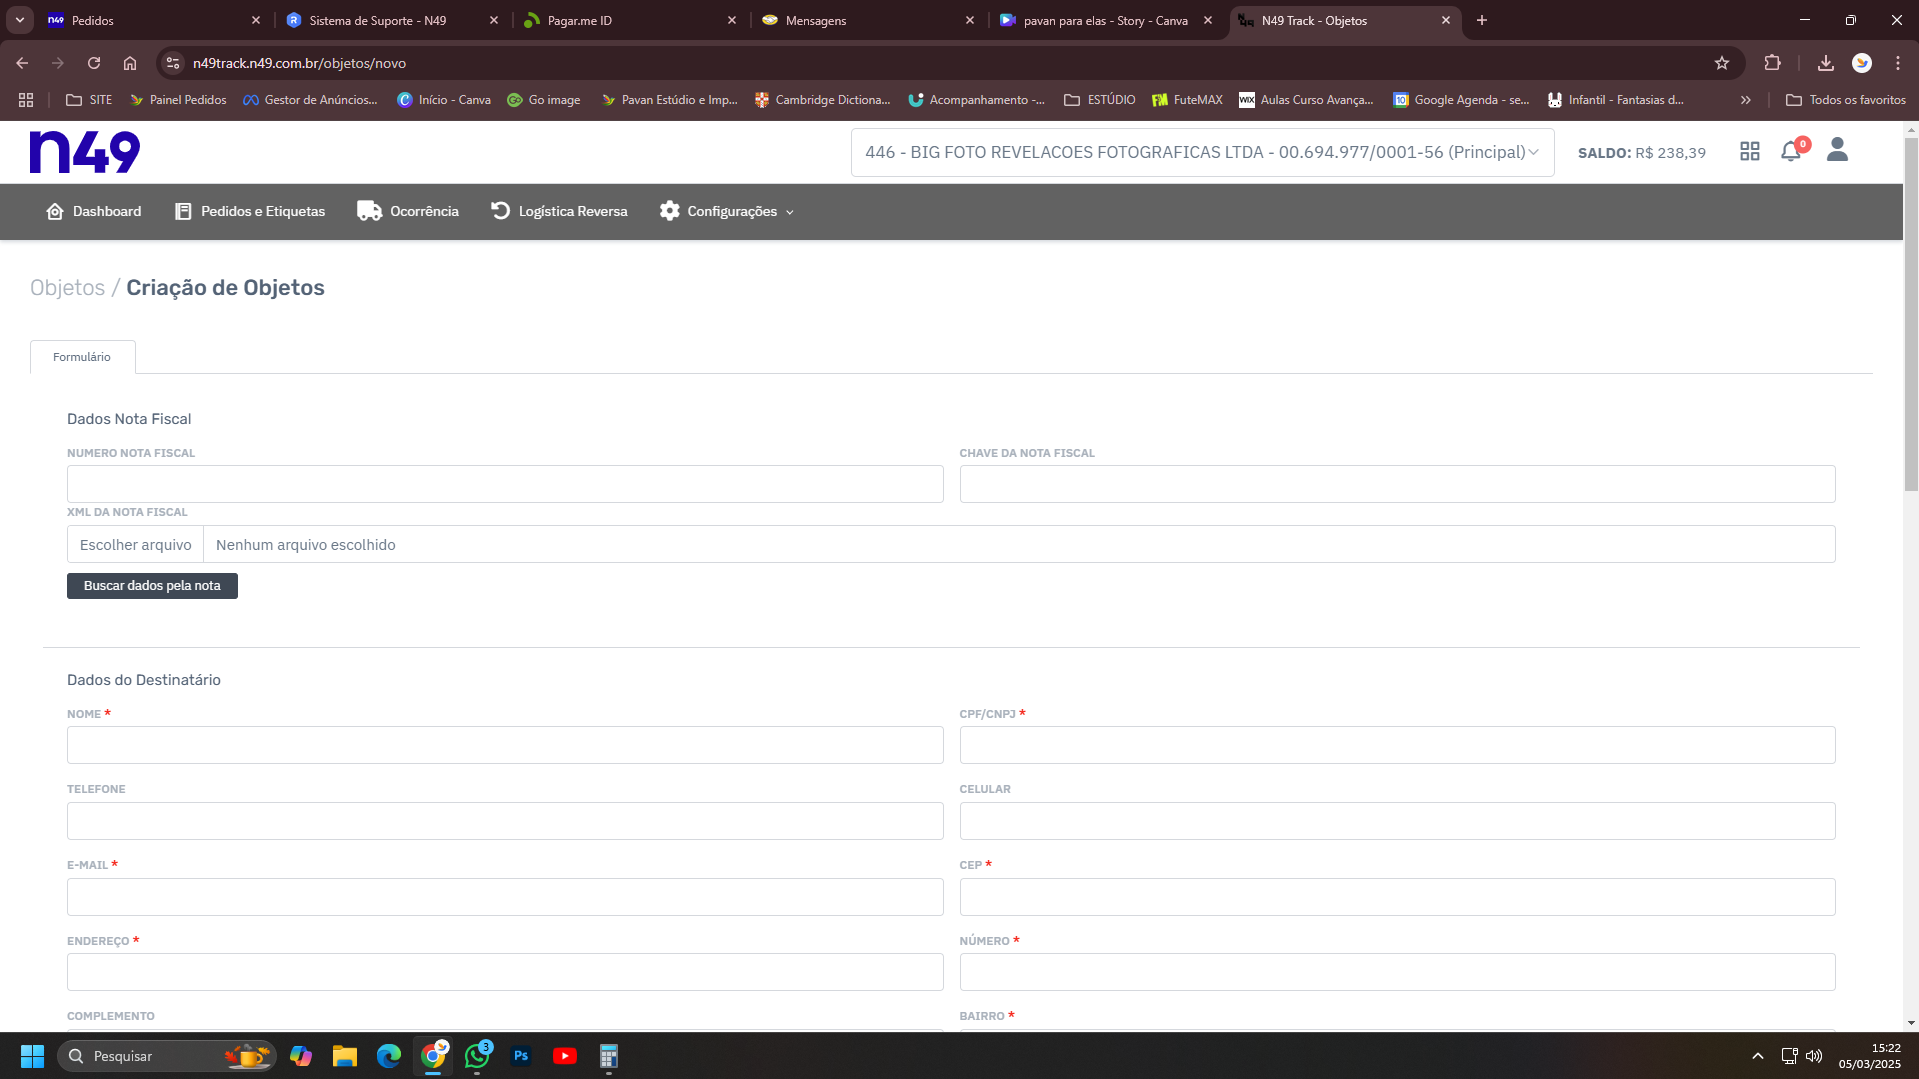Show more bookmarks with the chevron
The height and width of the screenshot is (1079, 1919).
[x=1745, y=100]
